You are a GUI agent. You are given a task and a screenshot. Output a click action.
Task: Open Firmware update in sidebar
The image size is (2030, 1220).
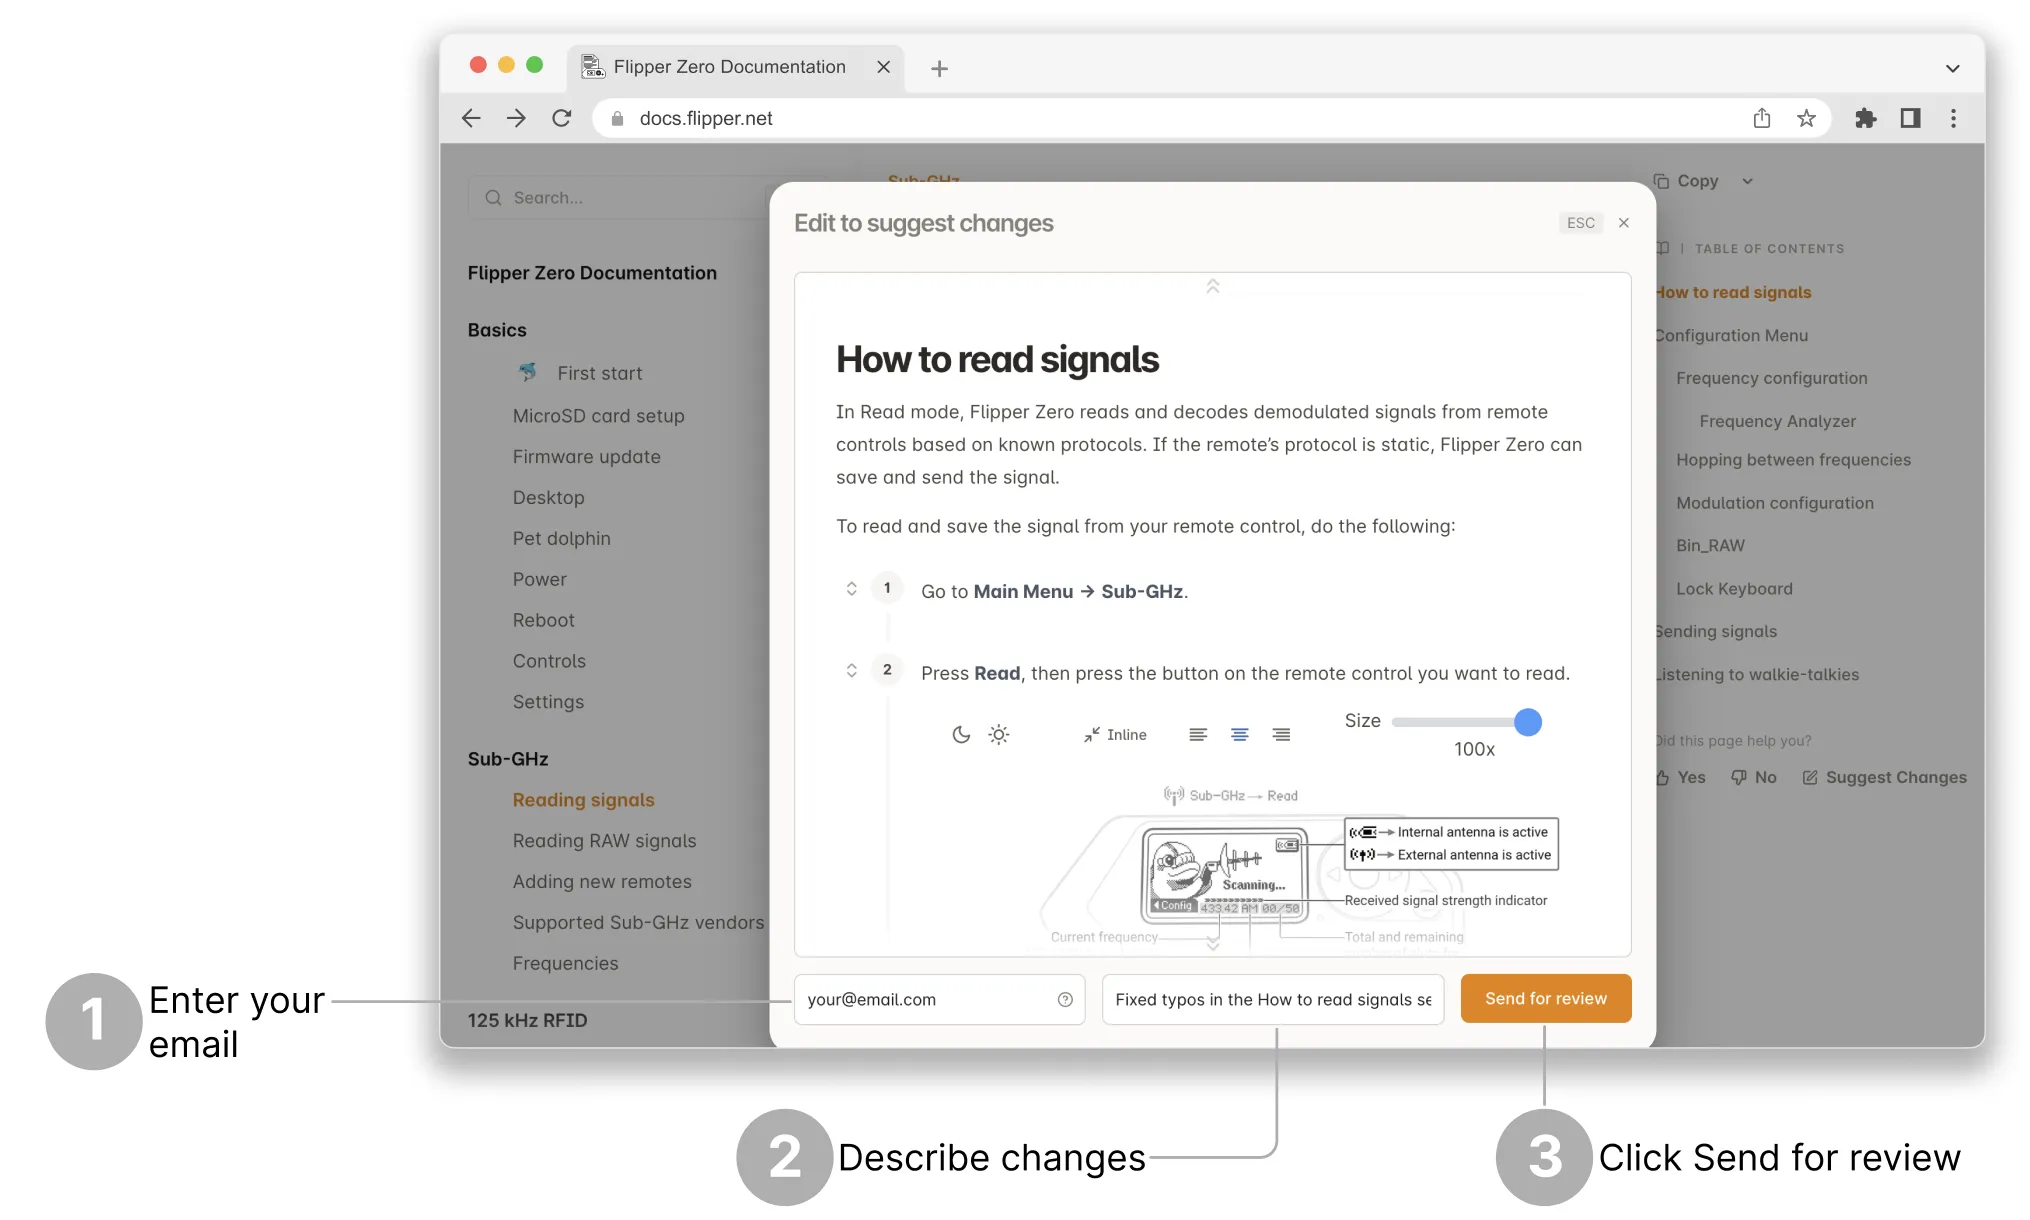(x=587, y=457)
